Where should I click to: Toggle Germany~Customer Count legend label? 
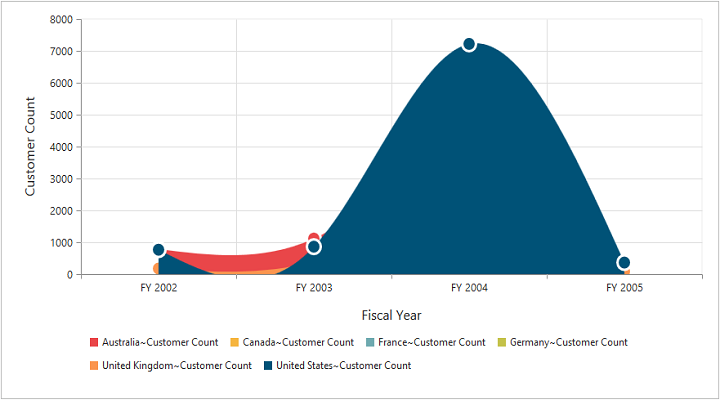pyautogui.click(x=568, y=342)
